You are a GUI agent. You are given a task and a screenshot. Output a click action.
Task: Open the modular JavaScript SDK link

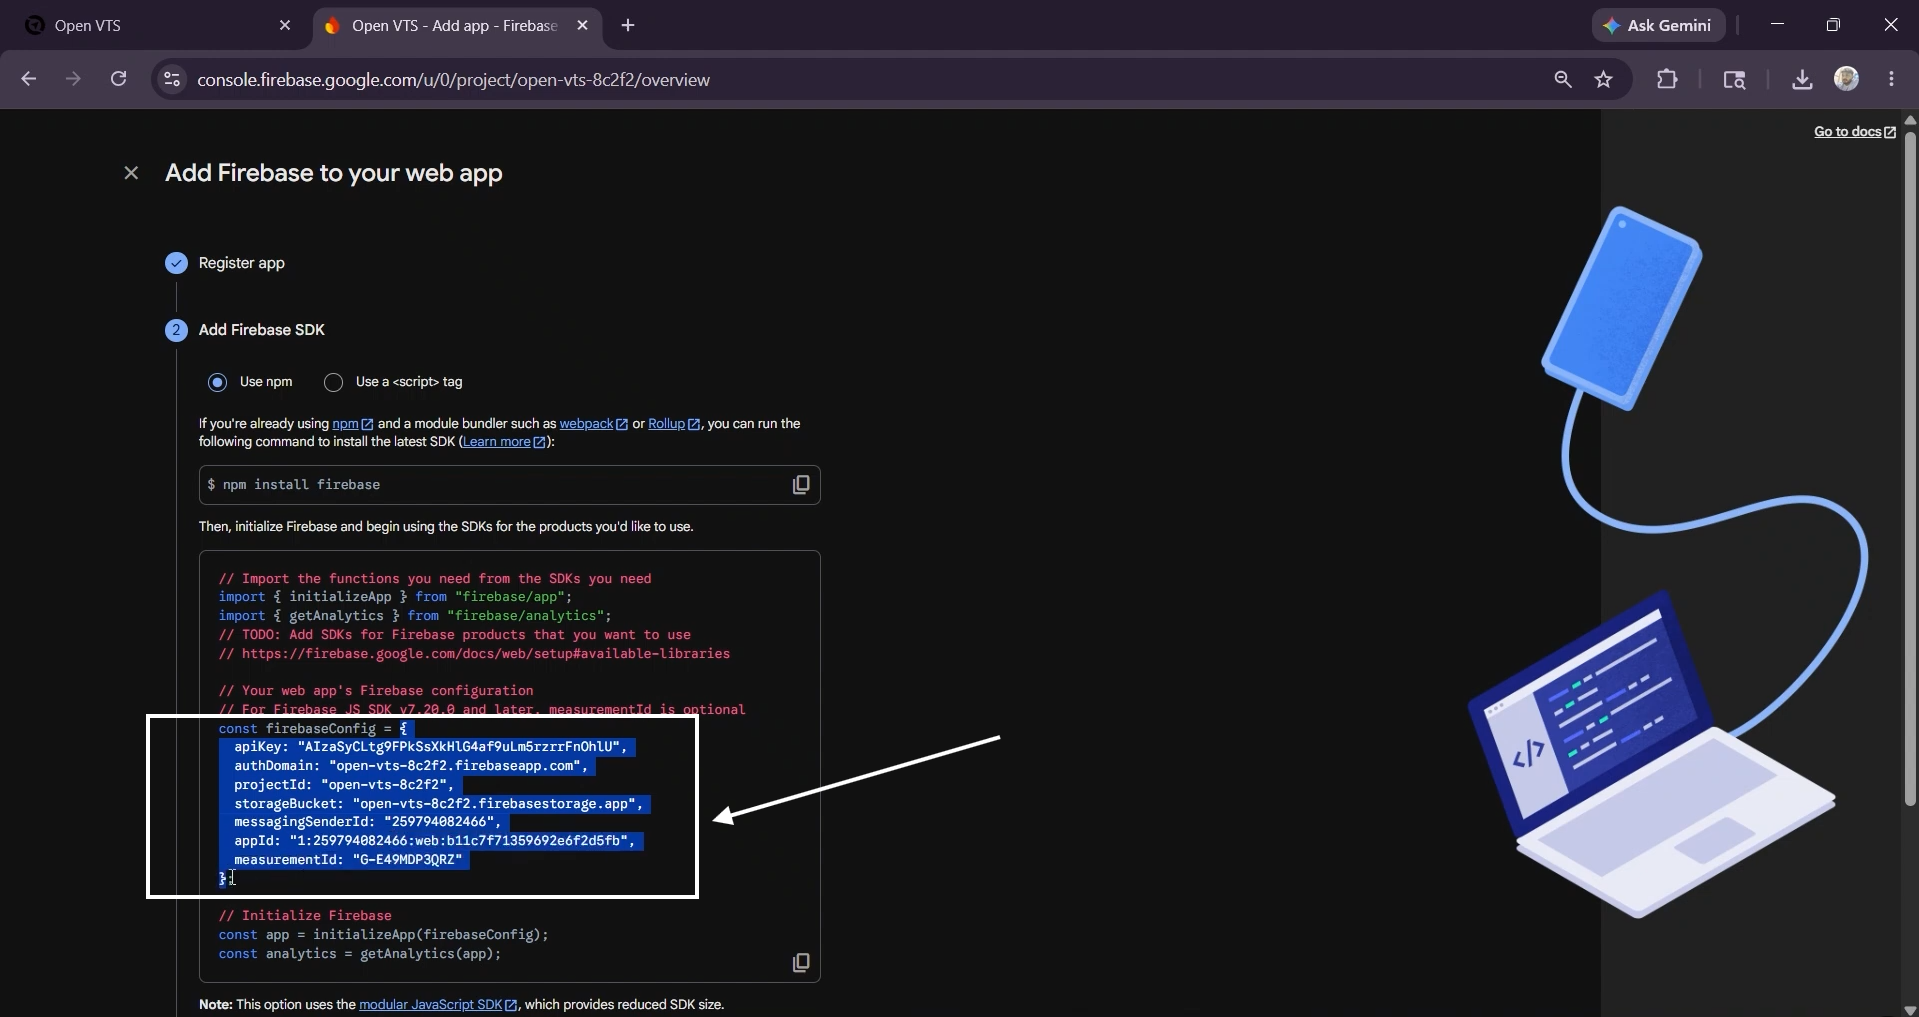tap(438, 1004)
